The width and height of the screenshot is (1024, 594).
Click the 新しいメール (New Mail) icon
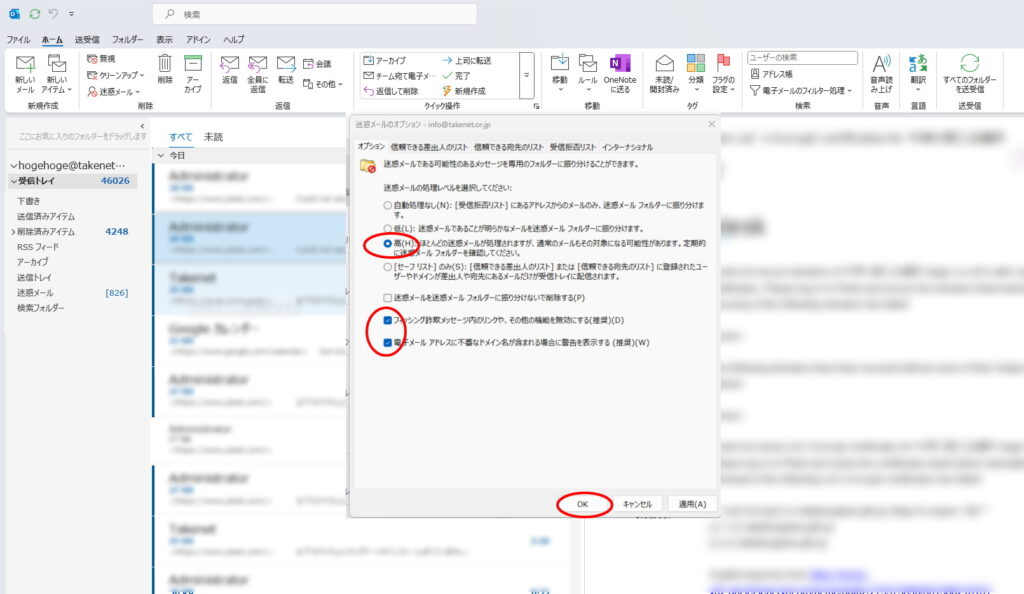click(x=26, y=65)
